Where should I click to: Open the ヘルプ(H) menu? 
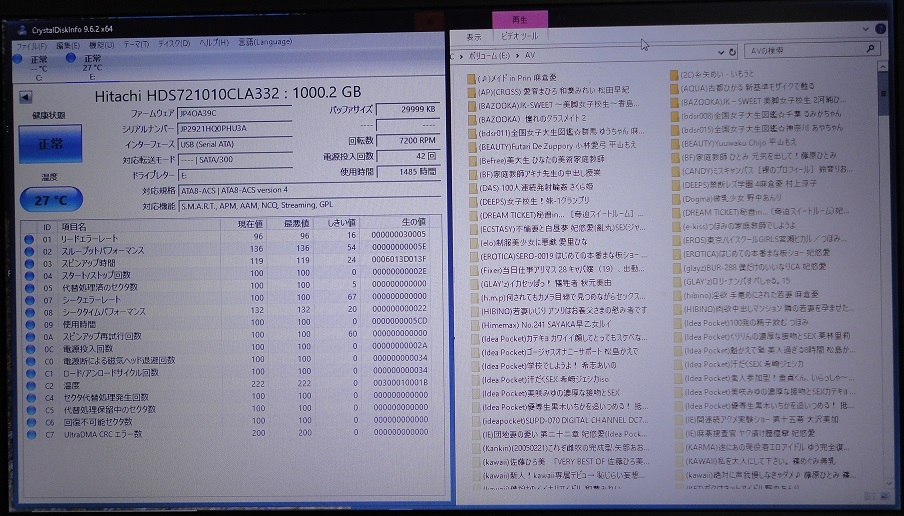pyautogui.click(x=214, y=43)
